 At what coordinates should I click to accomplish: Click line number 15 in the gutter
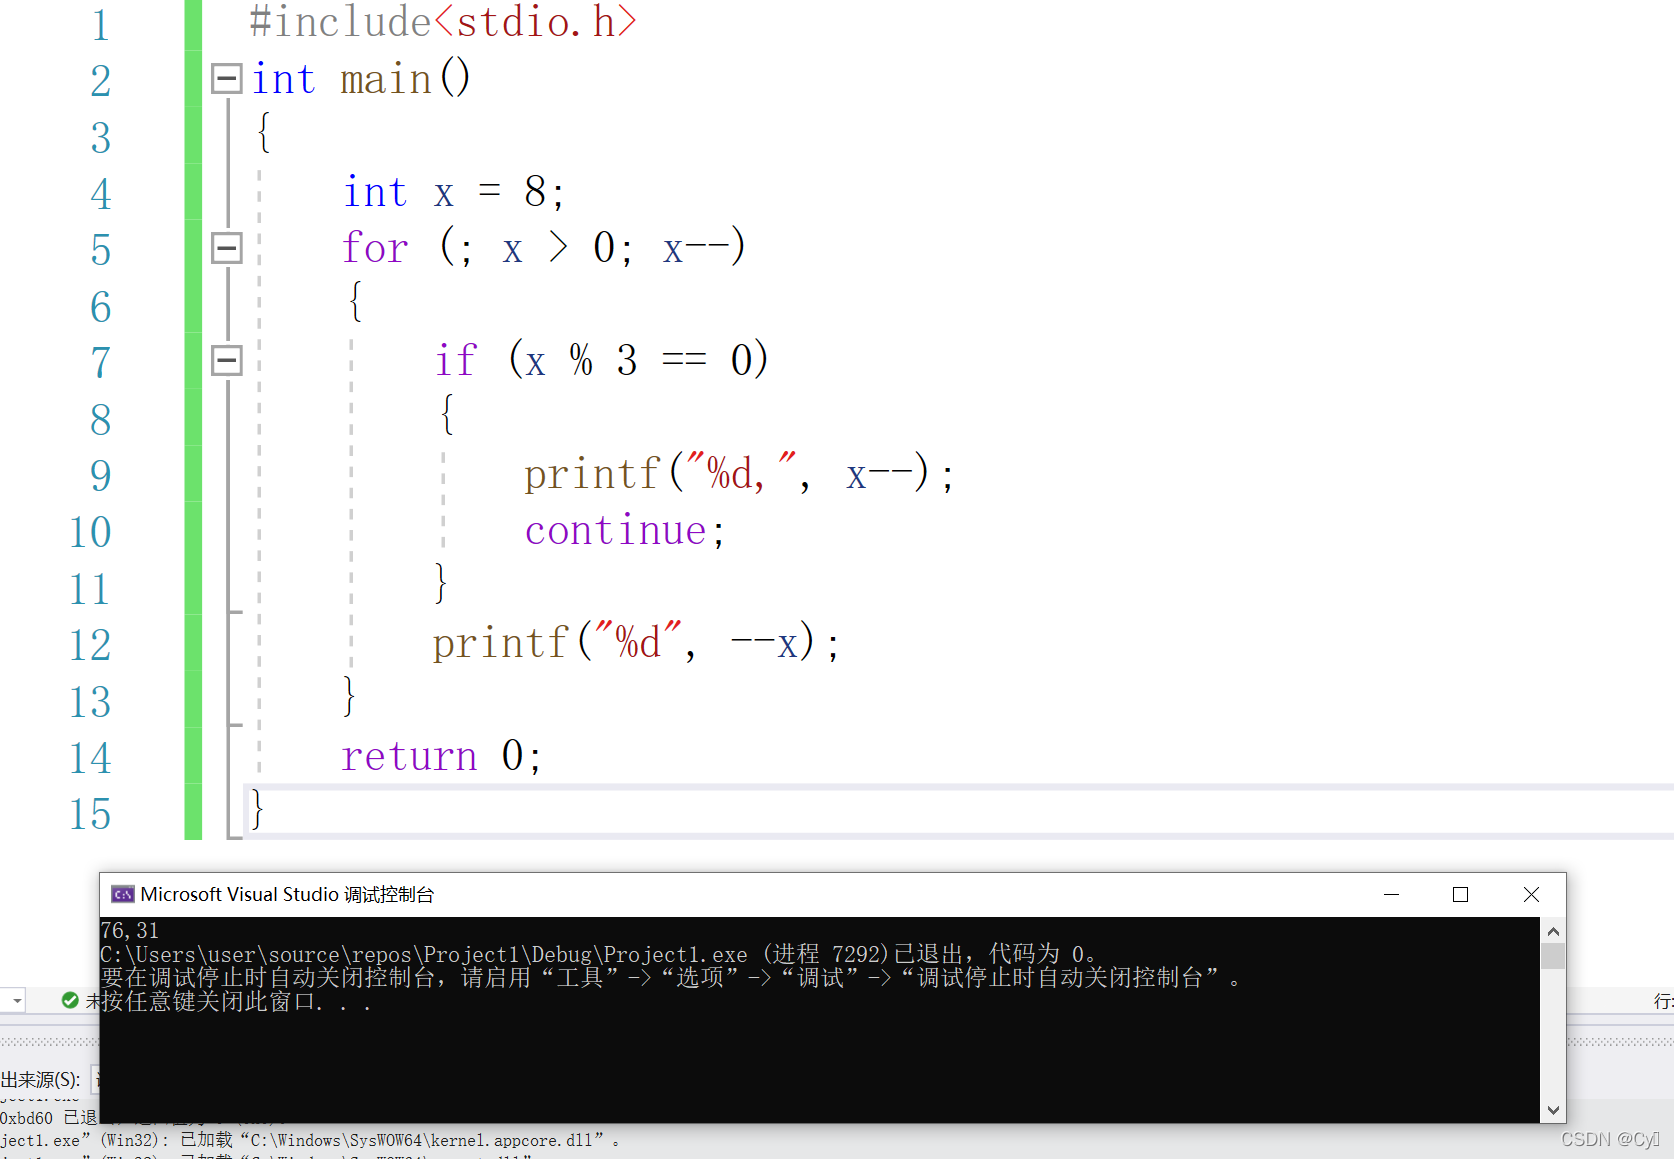[x=90, y=814]
